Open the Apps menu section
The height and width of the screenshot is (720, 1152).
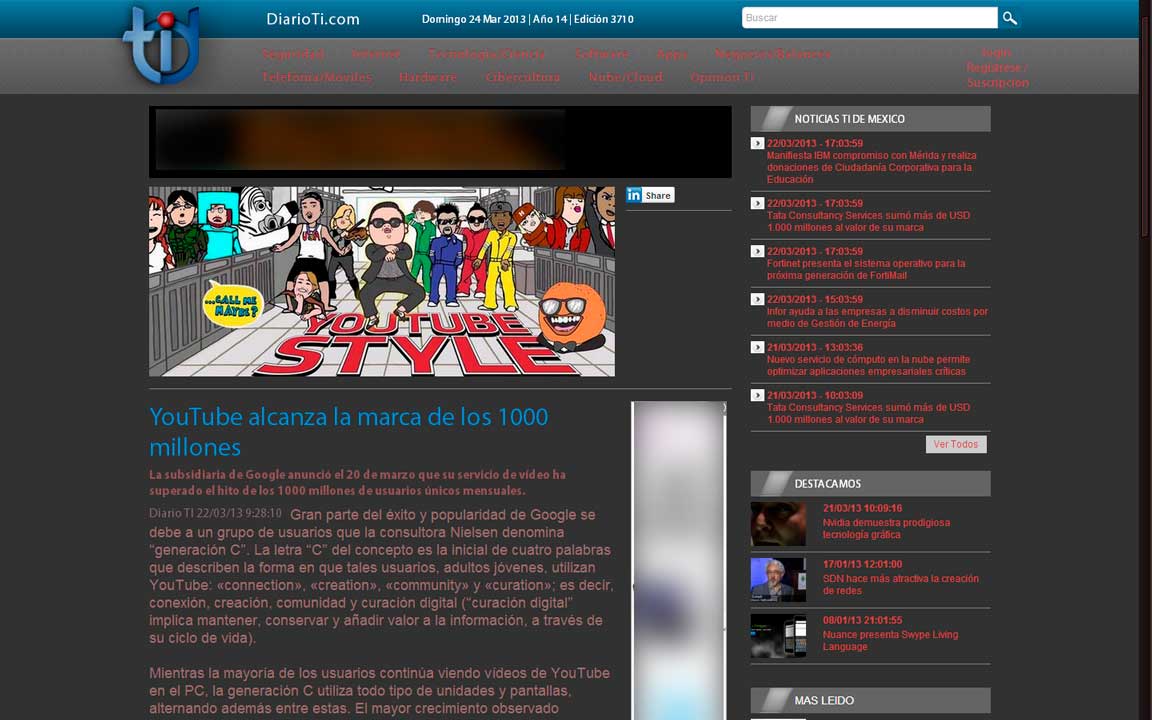pyautogui.click(x=672, y=54)
